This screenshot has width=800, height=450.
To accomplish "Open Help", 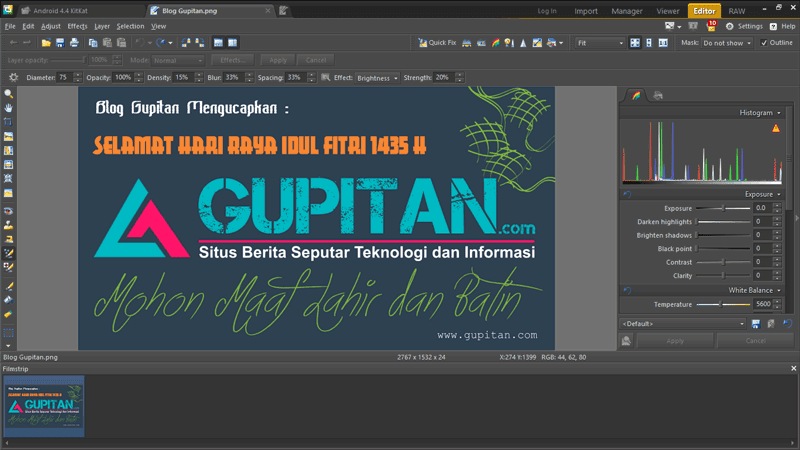I will tap(783, 26).
